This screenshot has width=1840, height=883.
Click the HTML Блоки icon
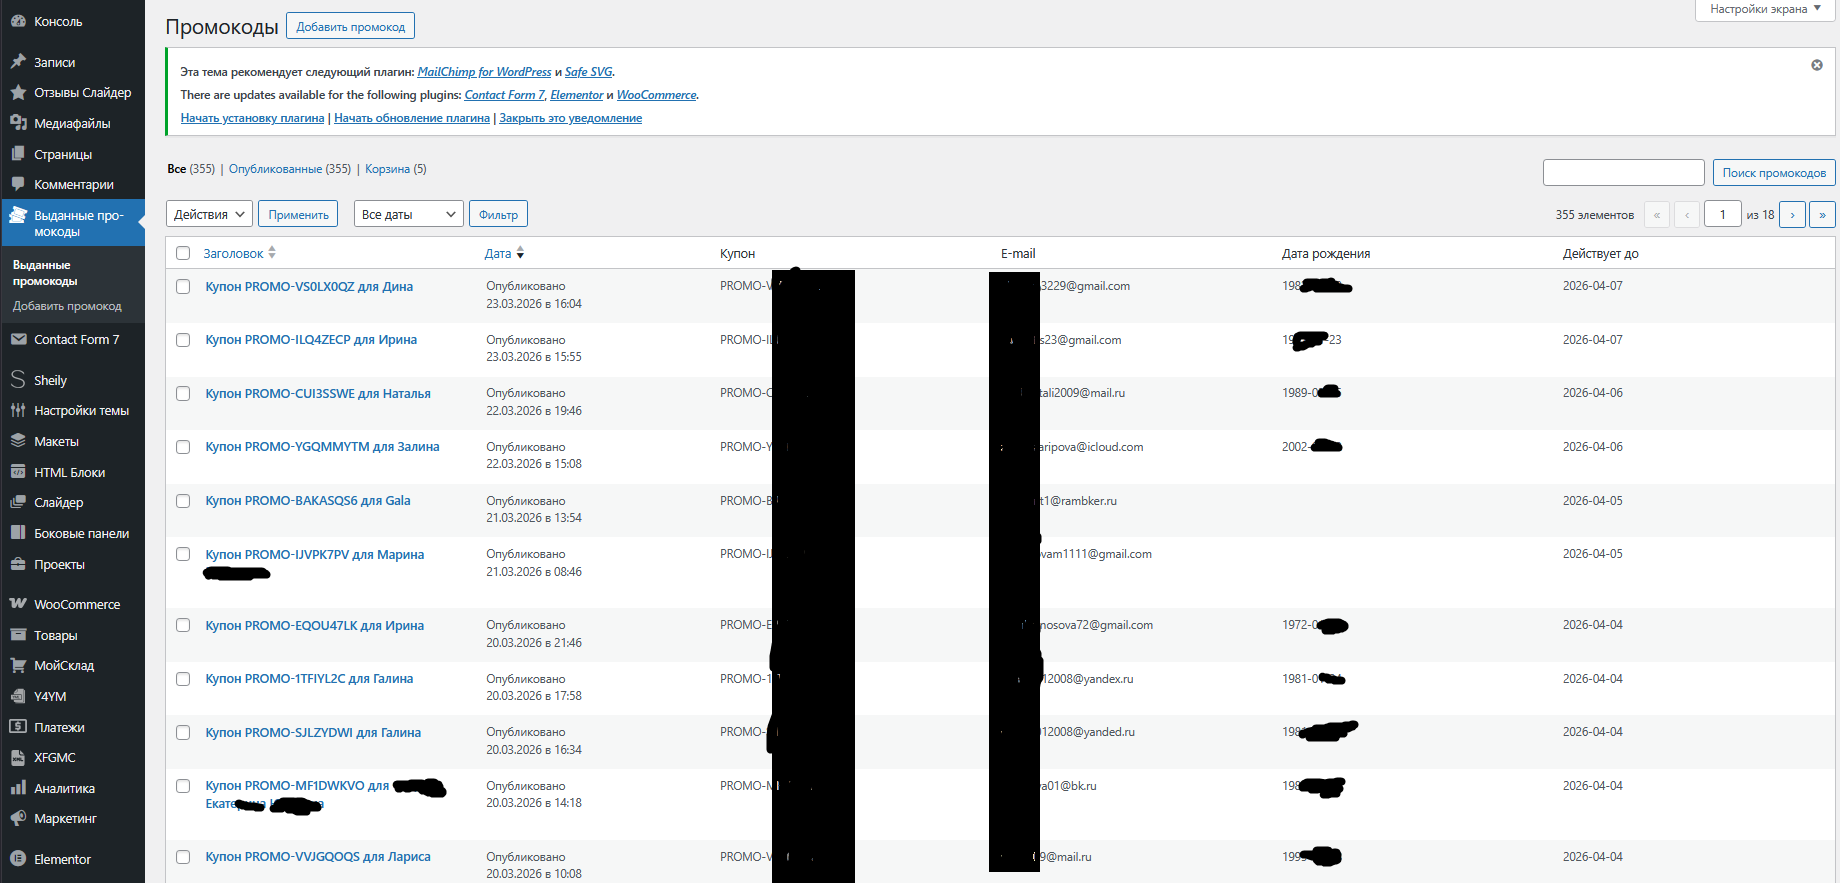(18, 472)
